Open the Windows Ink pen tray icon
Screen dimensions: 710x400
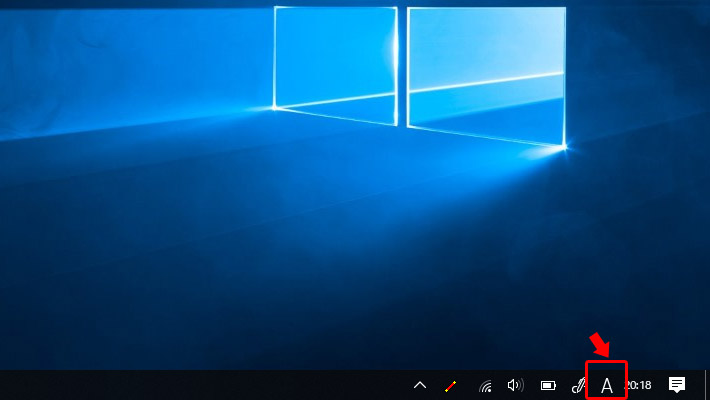(578, 386)
